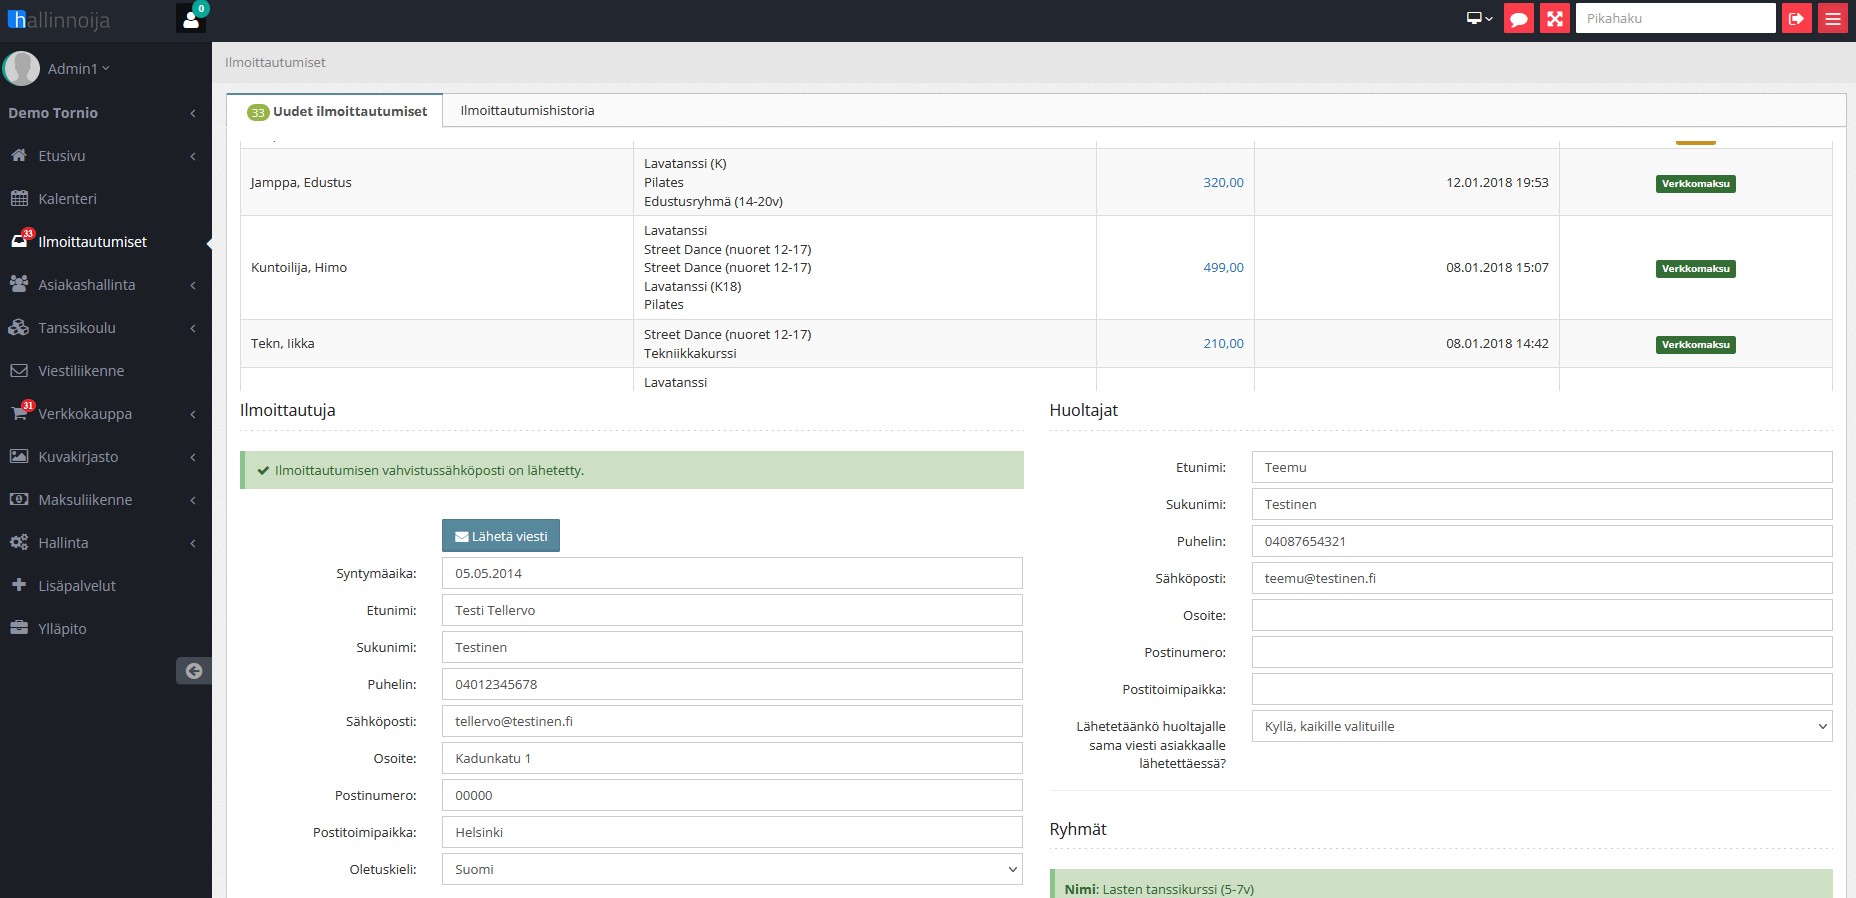Open Viestiliikenne in the sidebar

81,371
